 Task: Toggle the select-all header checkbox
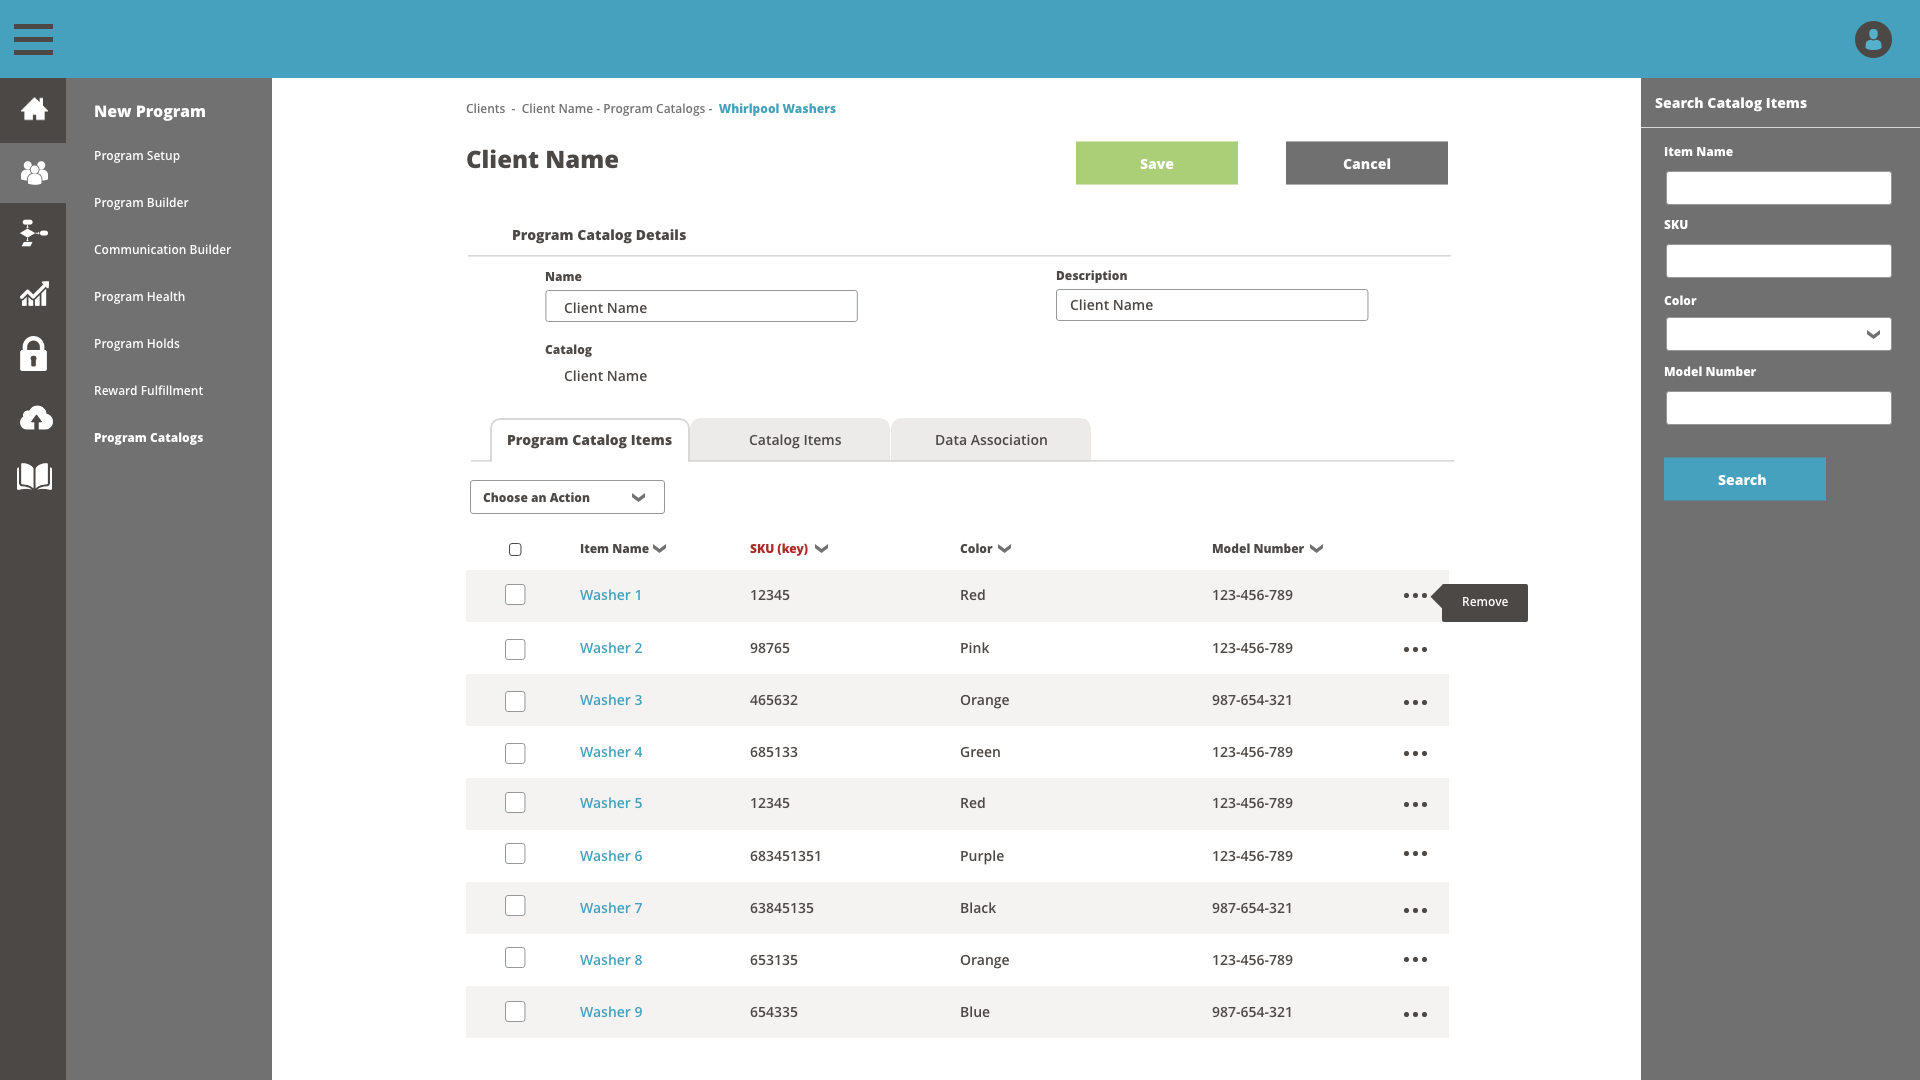point(515,549)
